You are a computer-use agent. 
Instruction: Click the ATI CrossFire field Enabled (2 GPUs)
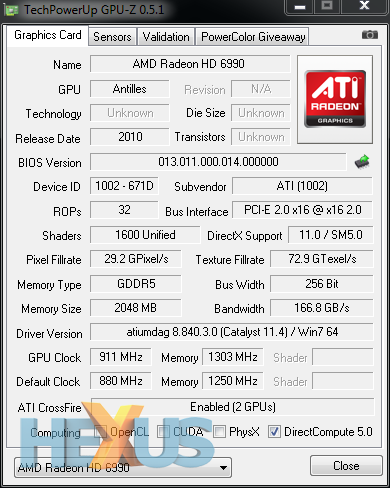click(x=233, y=407)
